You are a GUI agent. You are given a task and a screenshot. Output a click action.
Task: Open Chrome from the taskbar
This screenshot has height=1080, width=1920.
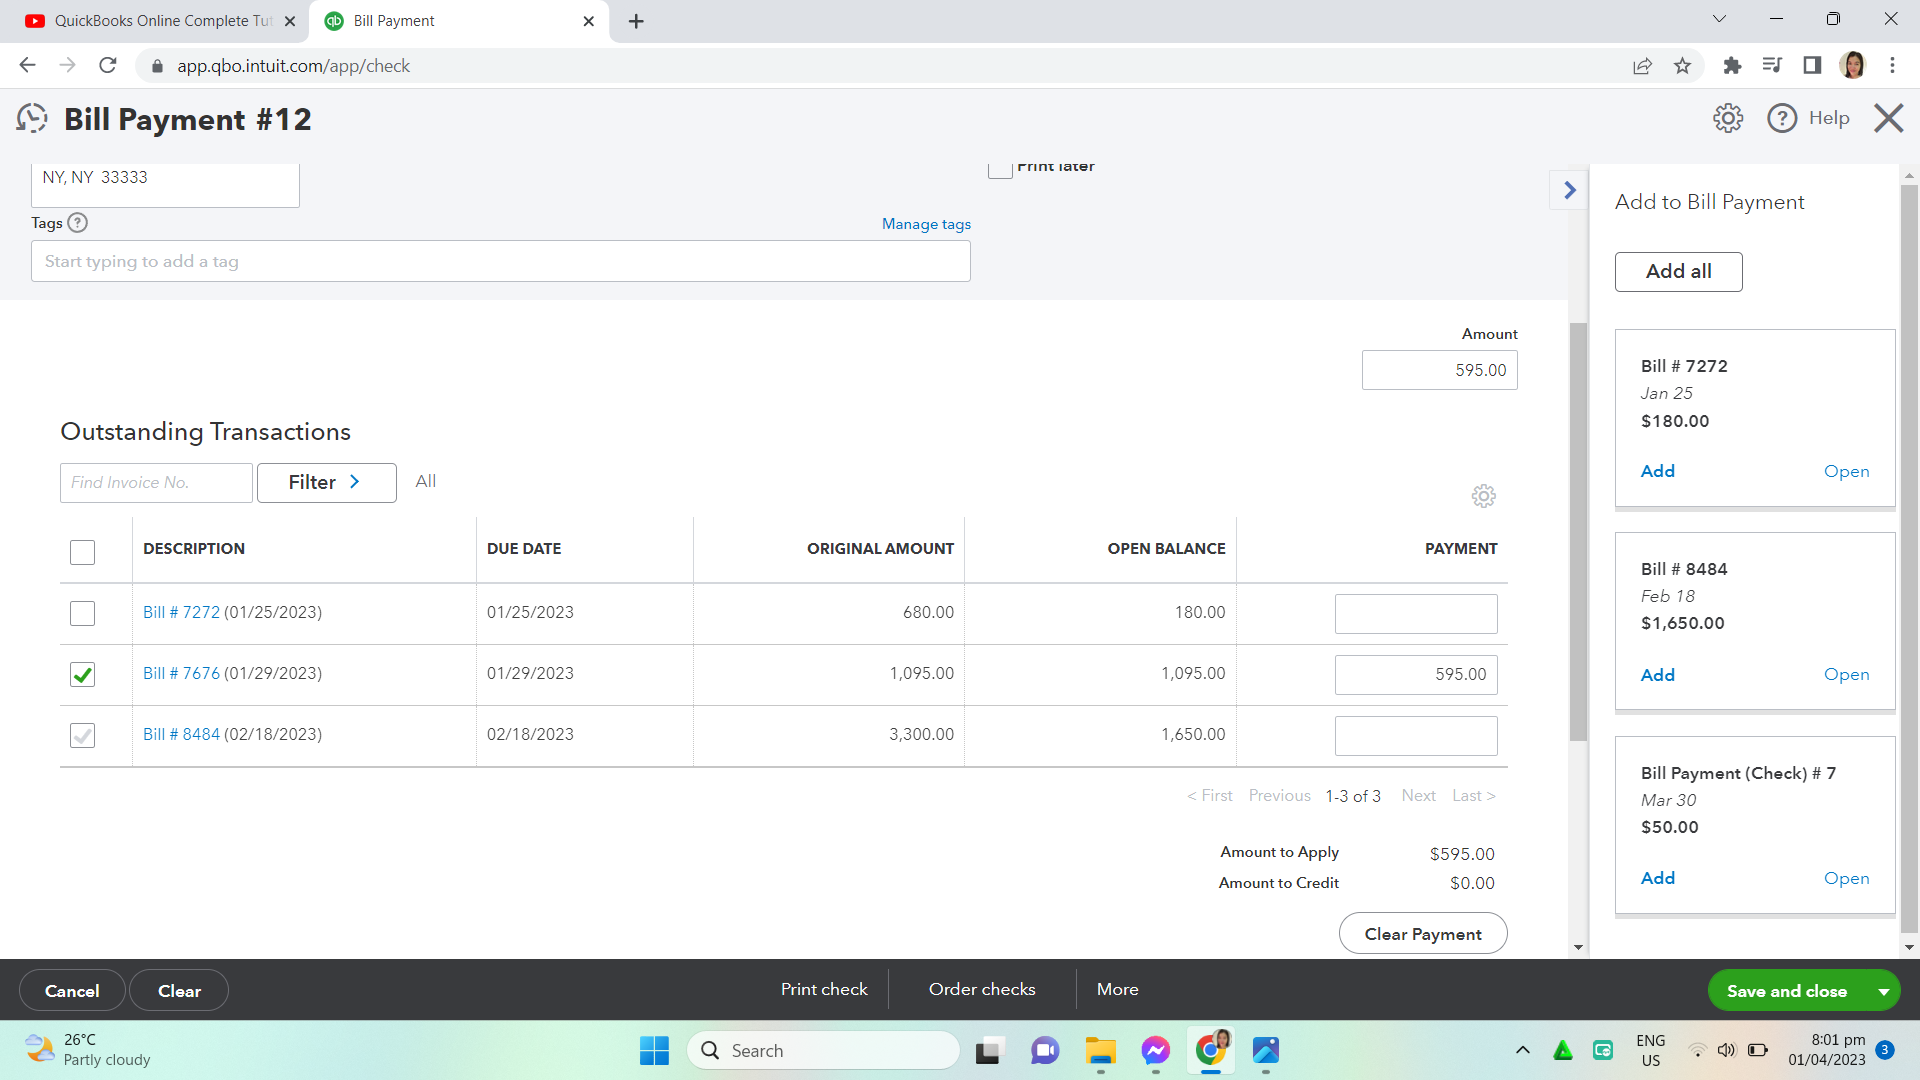click(x=1210, y=1050)
